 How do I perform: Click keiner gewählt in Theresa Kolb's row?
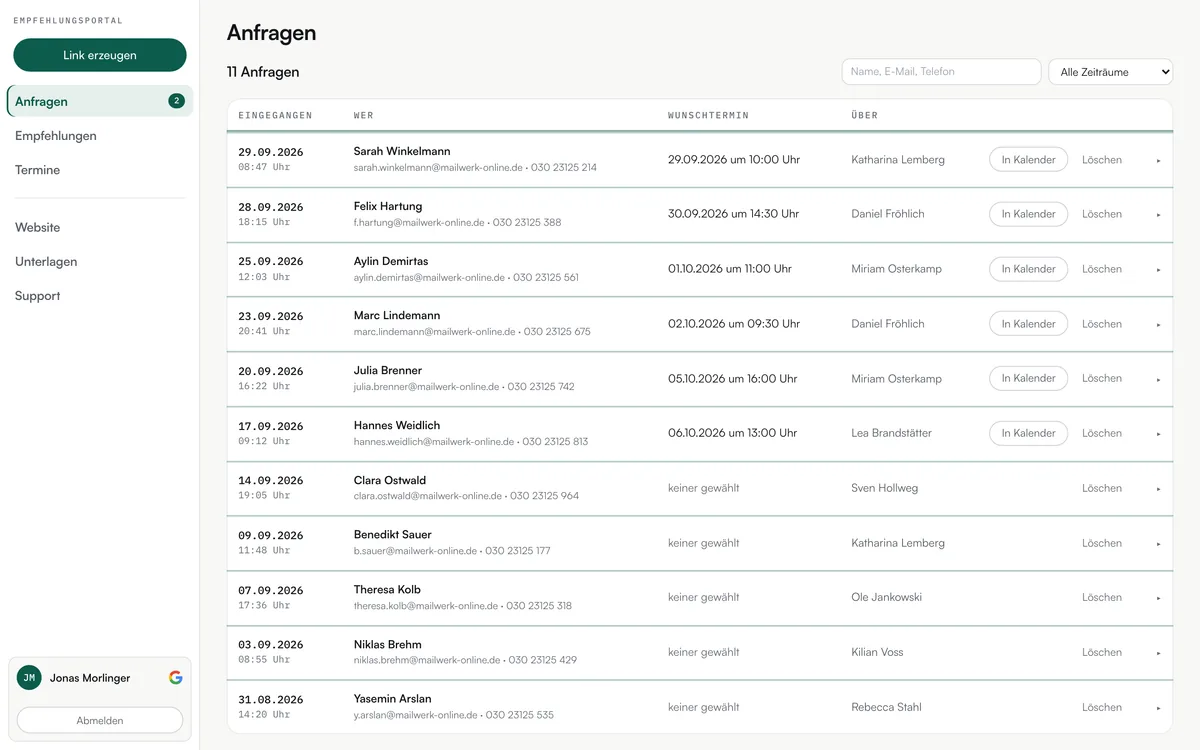coord(704,597)
